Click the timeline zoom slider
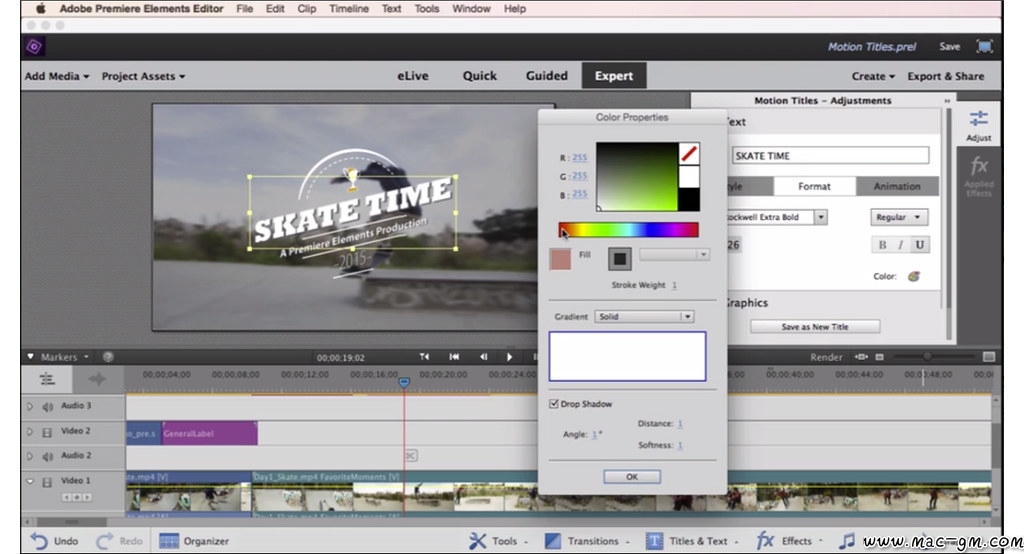Viewport: 1024px width, 554px height. (927, 357)
